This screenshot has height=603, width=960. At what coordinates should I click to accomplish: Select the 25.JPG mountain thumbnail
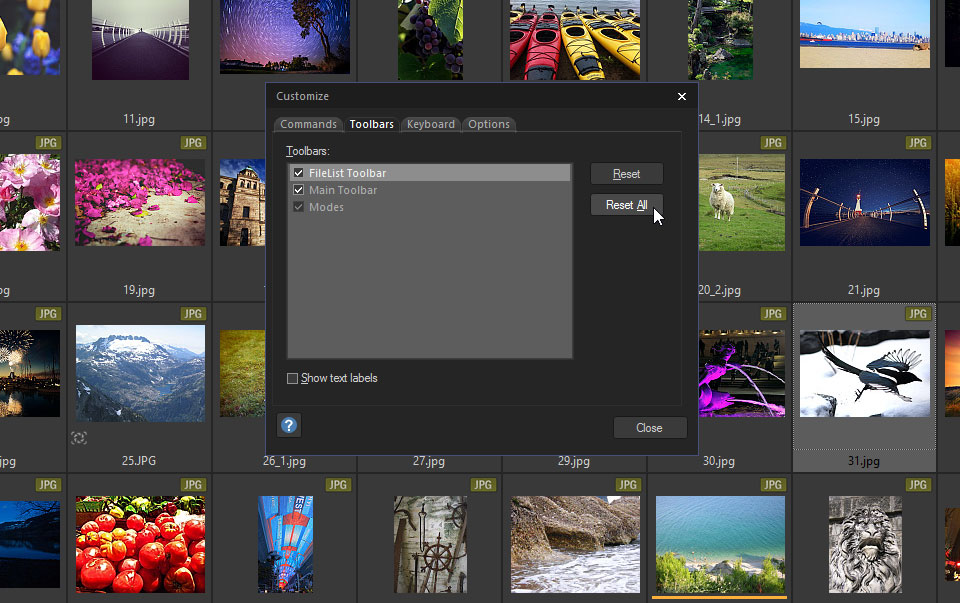(140, 373)
